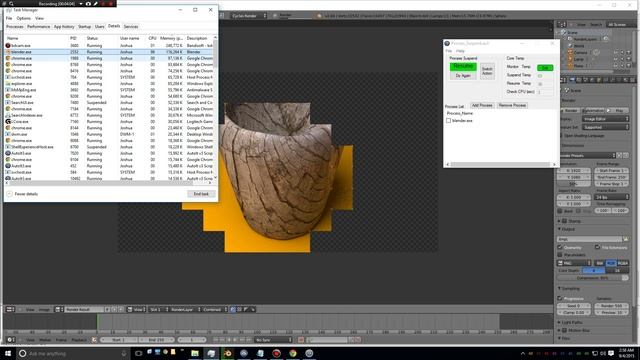Viewport: 640px width, 360px height.
Task: Click the Blender icon on the taskbar
Action: click(227, 353)
